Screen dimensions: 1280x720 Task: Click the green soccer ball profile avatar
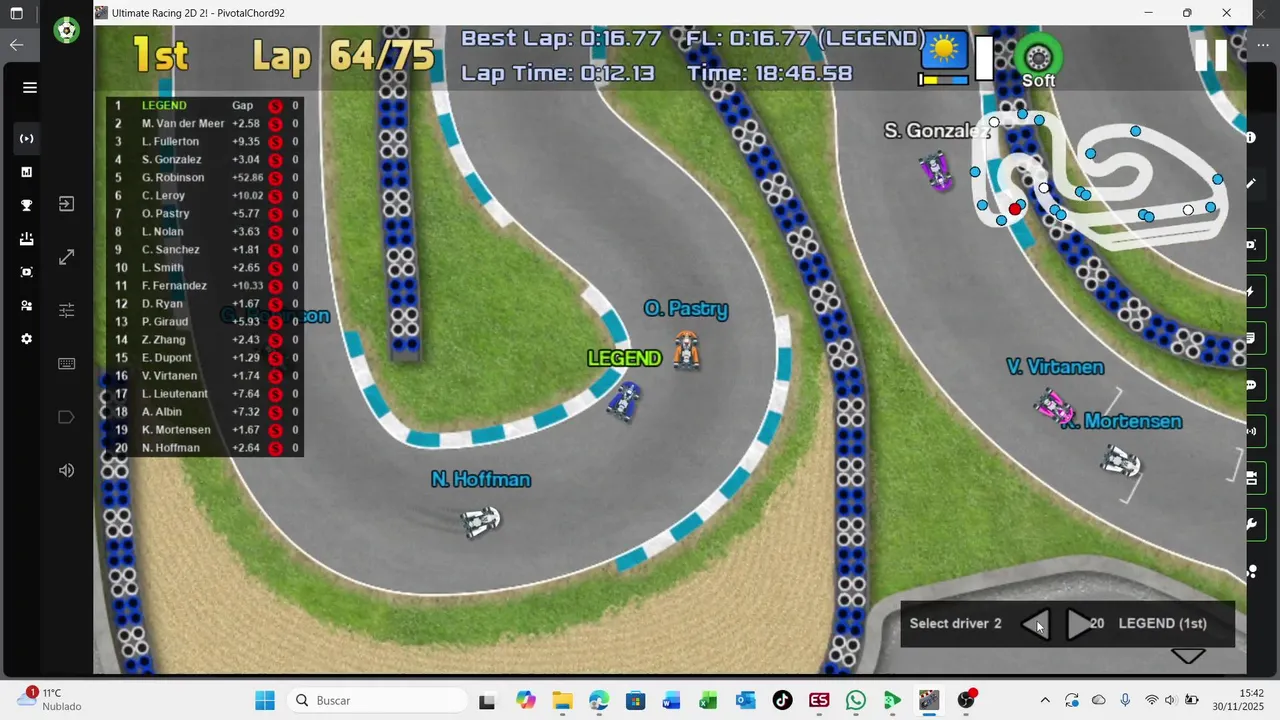click(x=66, y=31)
